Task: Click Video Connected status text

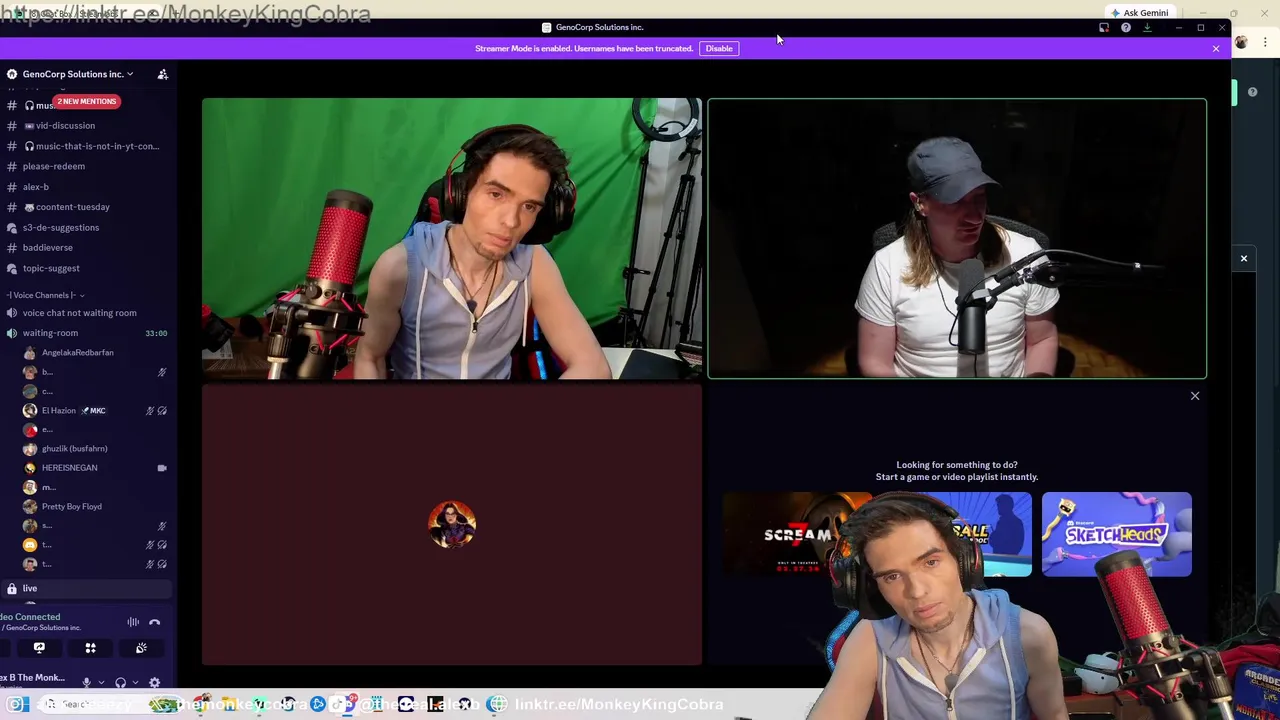Action: click(x=31, y=617)
